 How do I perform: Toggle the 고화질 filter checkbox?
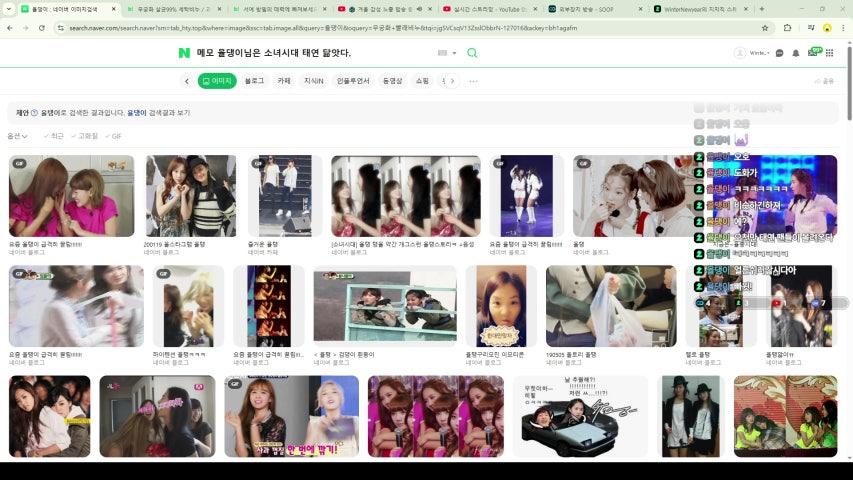coord(84,136)
